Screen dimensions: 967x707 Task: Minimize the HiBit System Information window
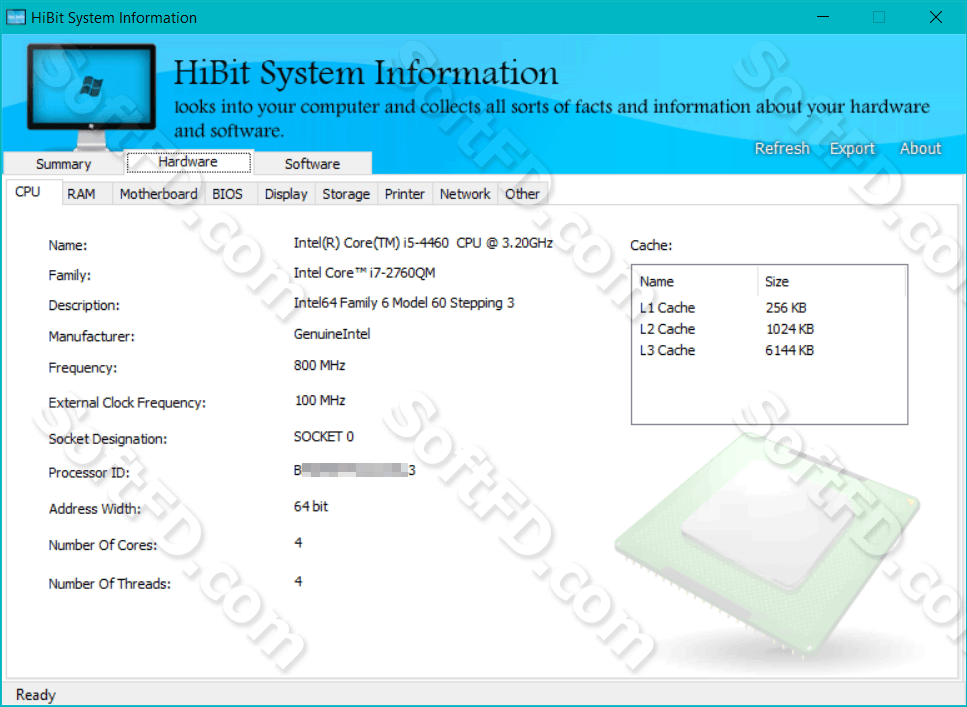(823, 17)
